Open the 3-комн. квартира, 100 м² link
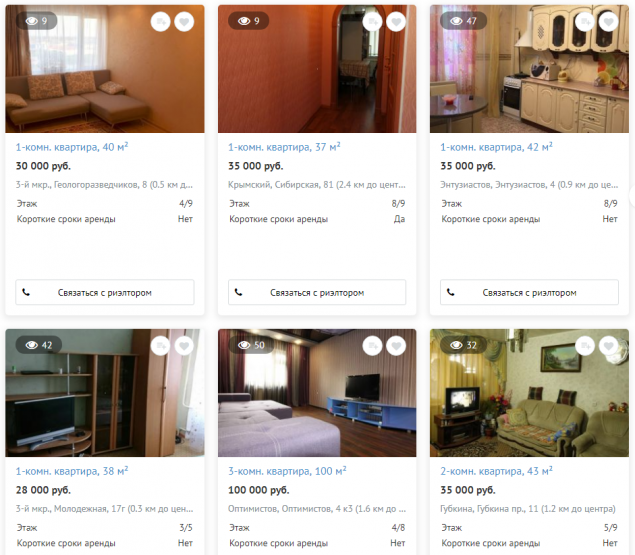Screen dimensions: 635x555 tap(287, 471)
